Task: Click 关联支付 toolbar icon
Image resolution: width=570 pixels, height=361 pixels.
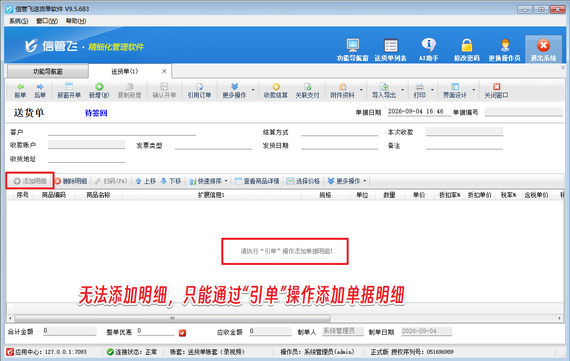Action: [307, 90]
